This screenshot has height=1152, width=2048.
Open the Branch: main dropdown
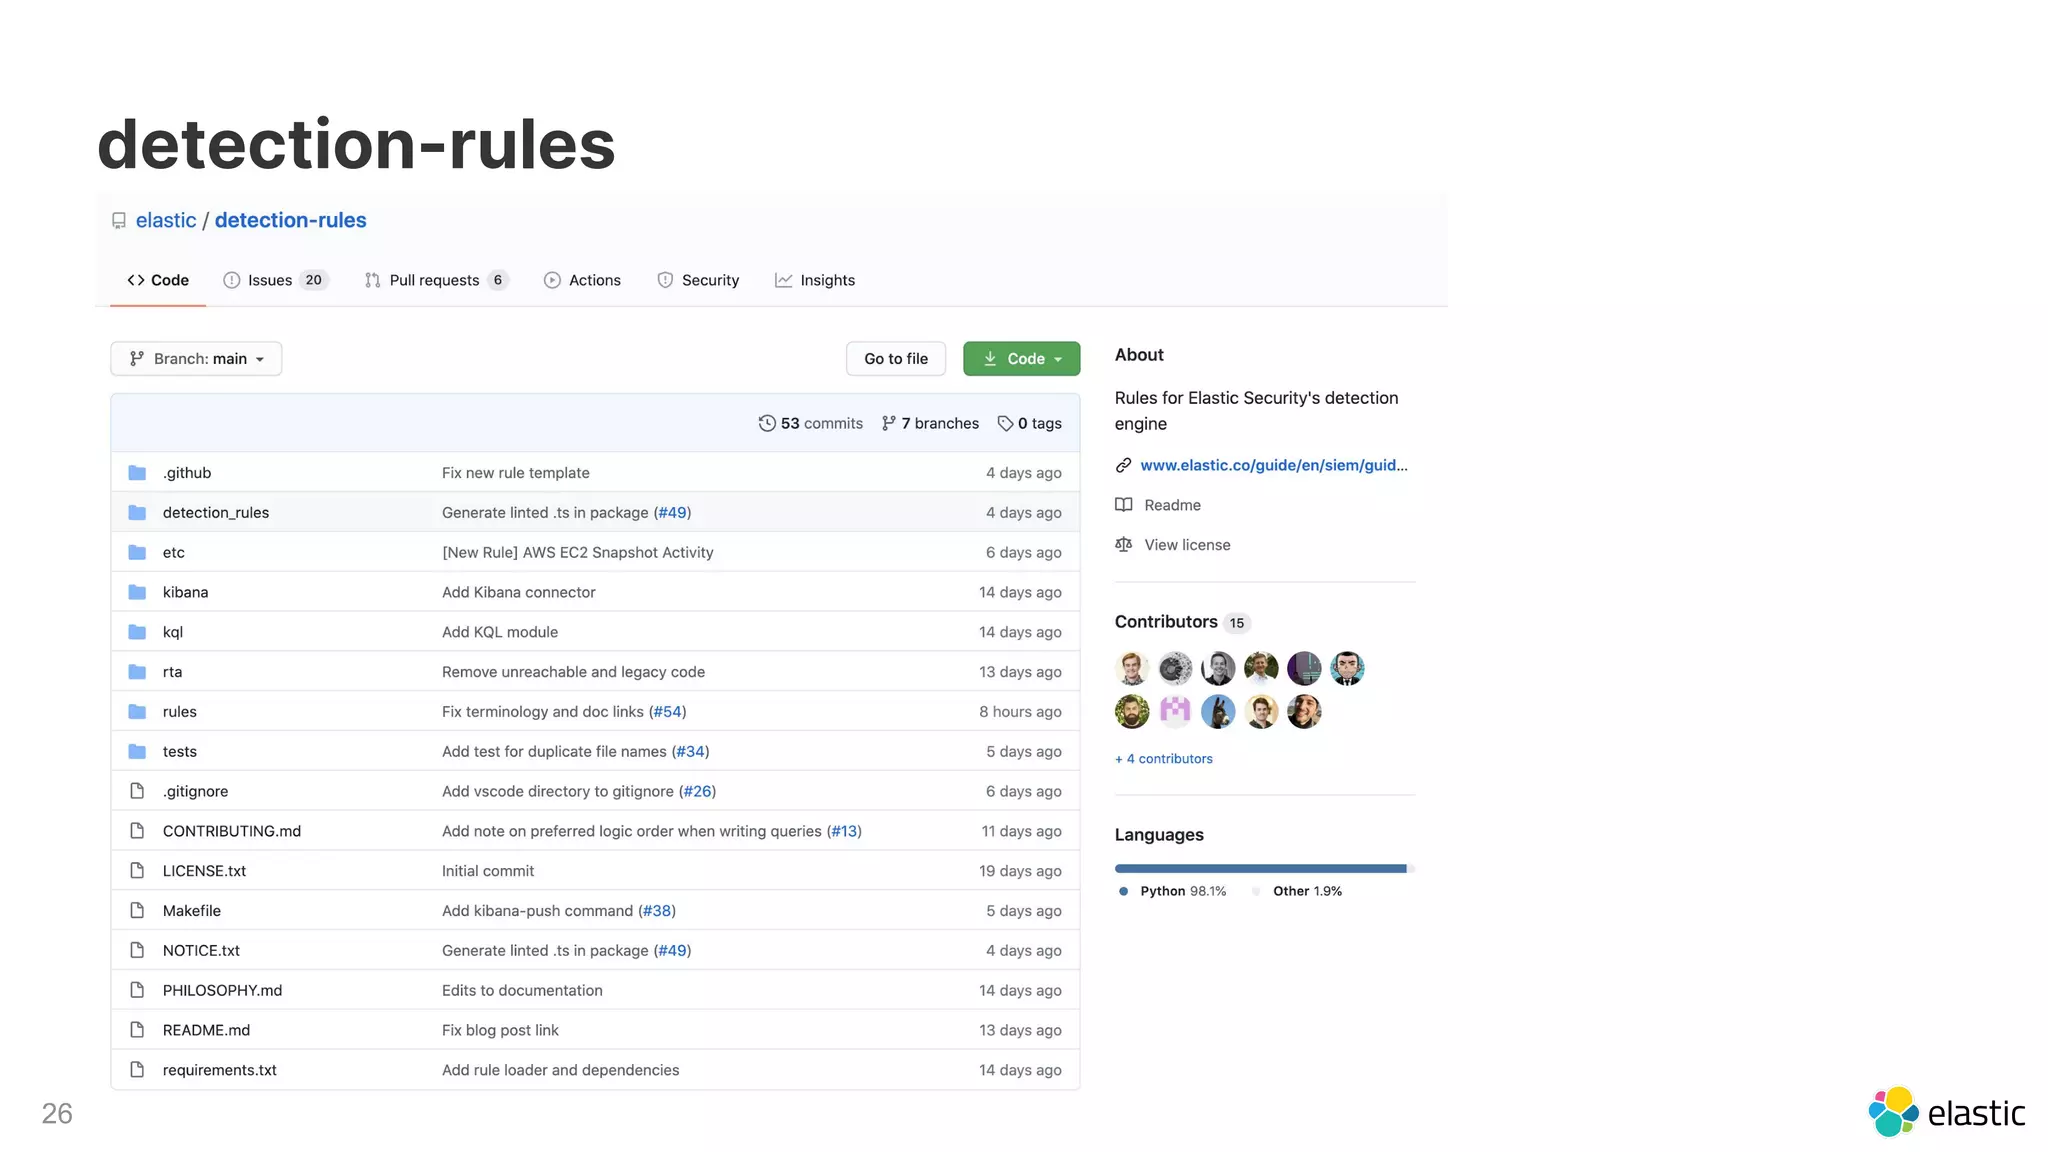[196, 359]
